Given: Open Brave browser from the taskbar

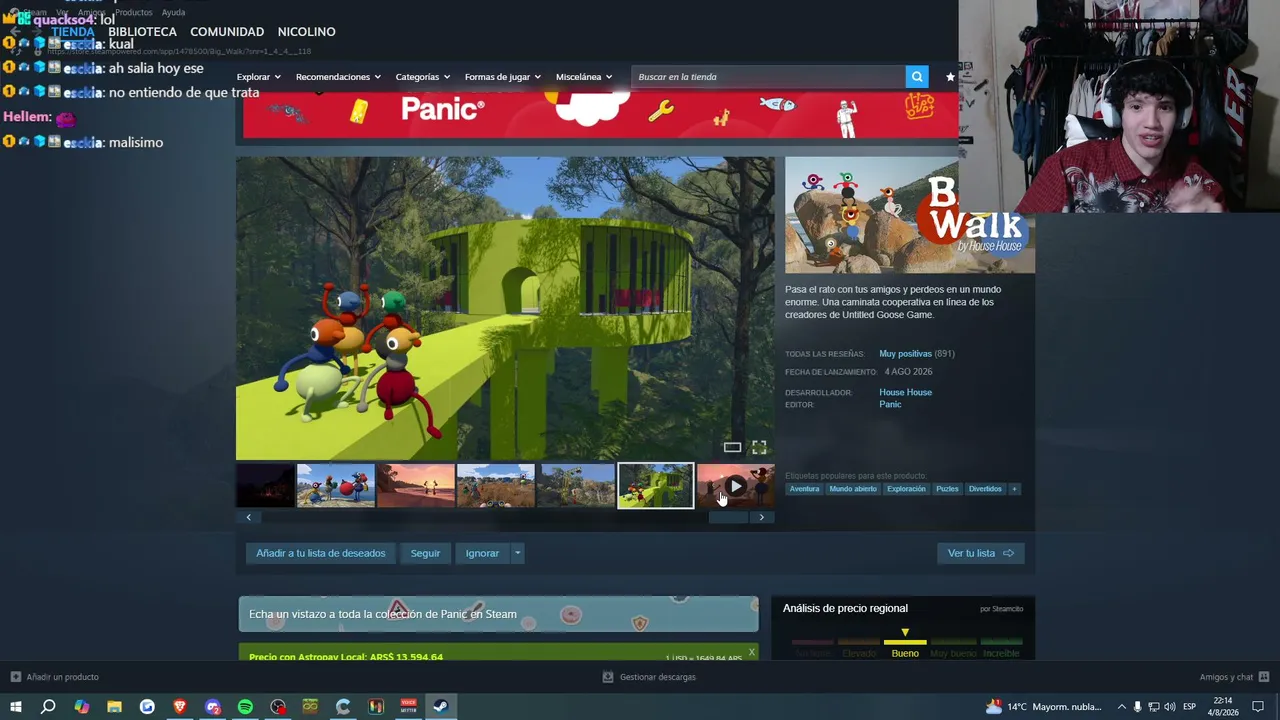Looking at the screenshot, I should pyautogui.click(x=180, y=707).
